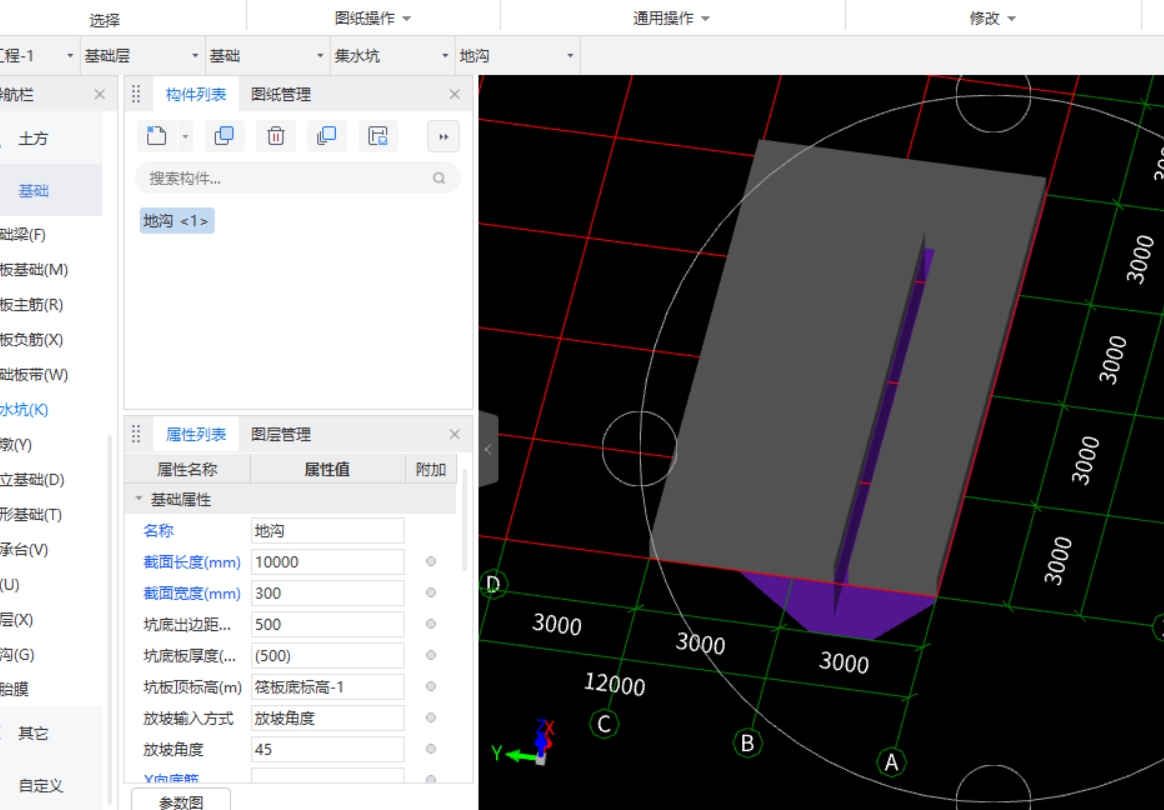The height and width of the screenshot is (810, 1164).
Task: Click the search component input field
Action: [297, 178]
